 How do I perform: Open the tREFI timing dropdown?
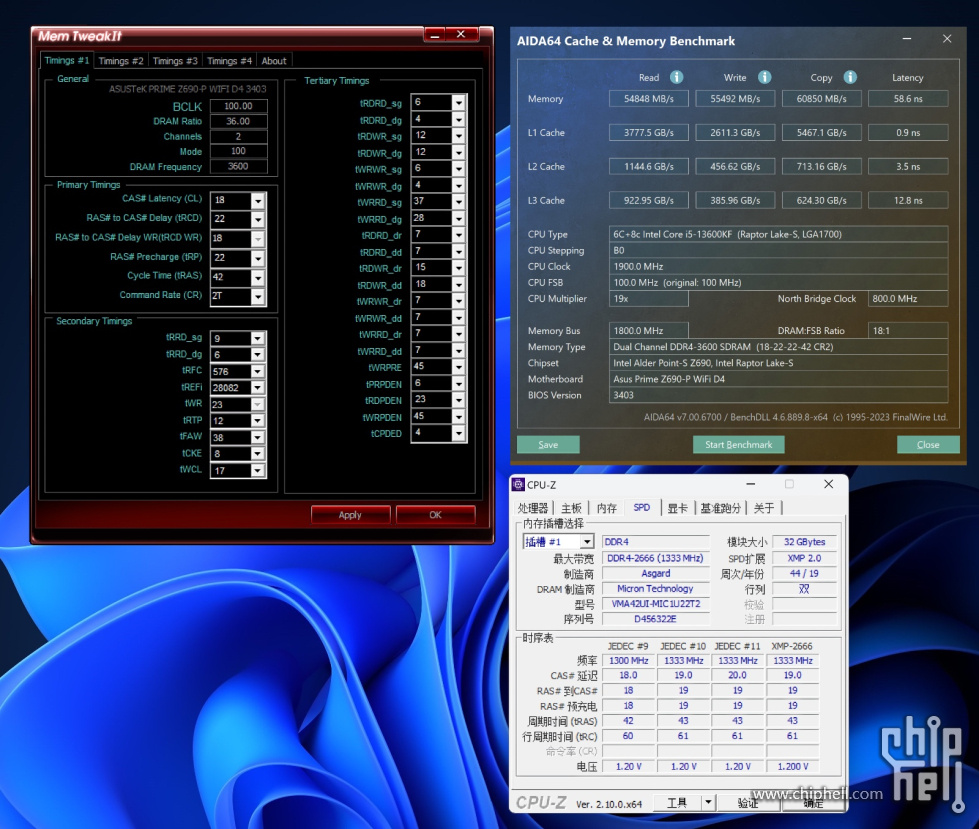point(257,388)
